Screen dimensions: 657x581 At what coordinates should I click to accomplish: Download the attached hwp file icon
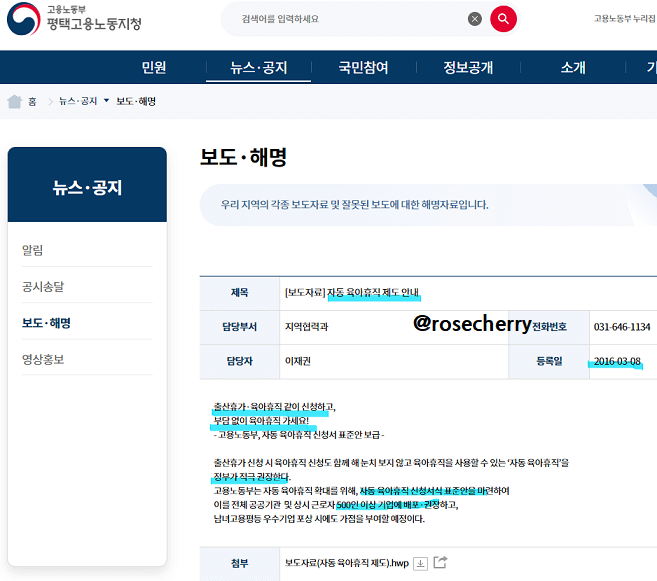tap(420, 563)
